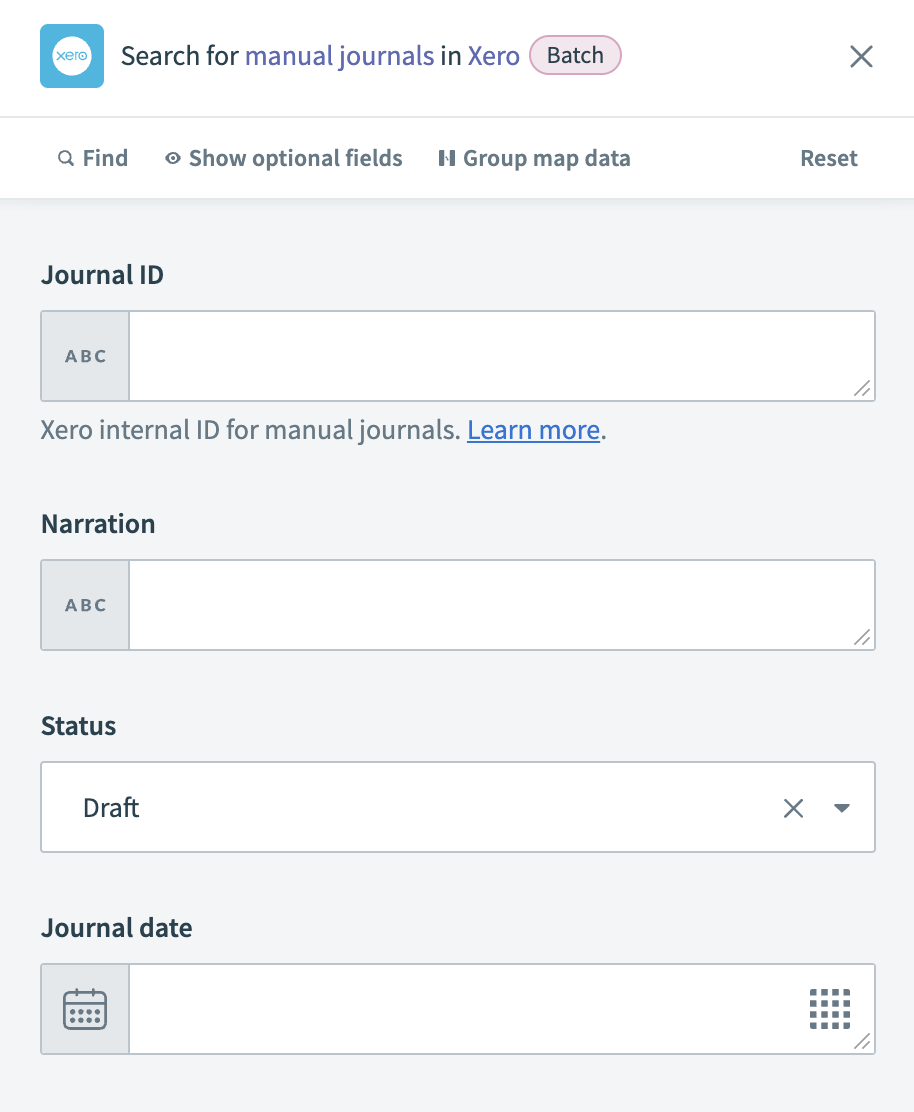Open the Find search icon
The height and width of the screenshot is (1112, 914).
point(65,158)
